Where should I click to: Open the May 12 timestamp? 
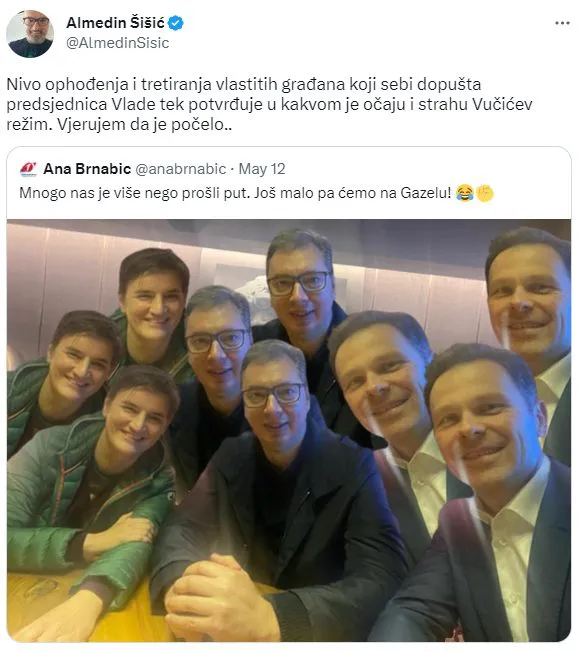coord(262,169)
